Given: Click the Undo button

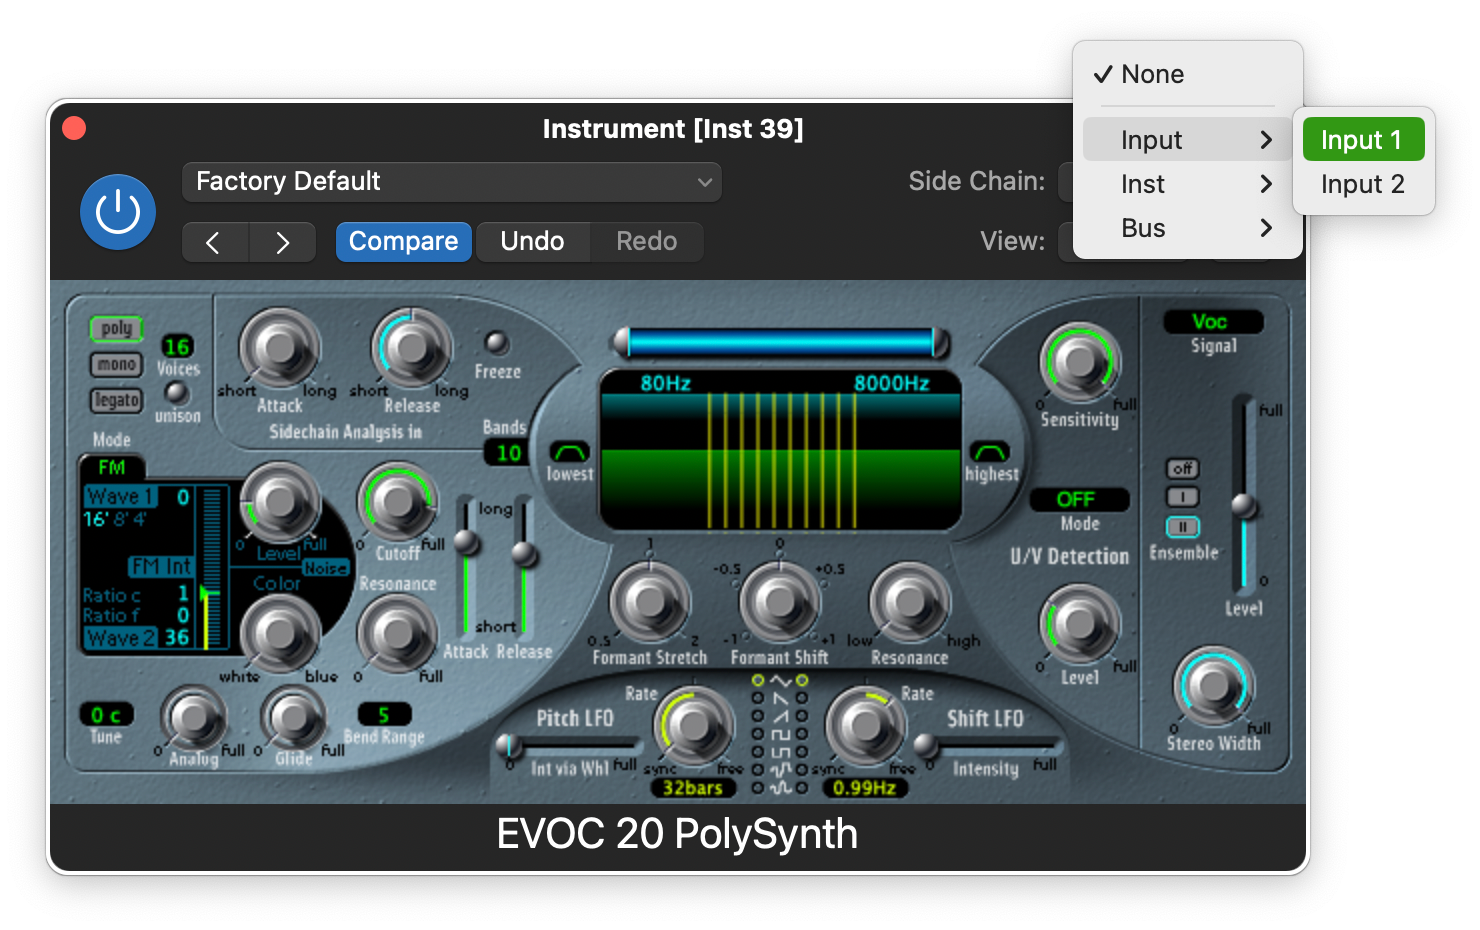Looking at the screenshot, I should point(532,242).
